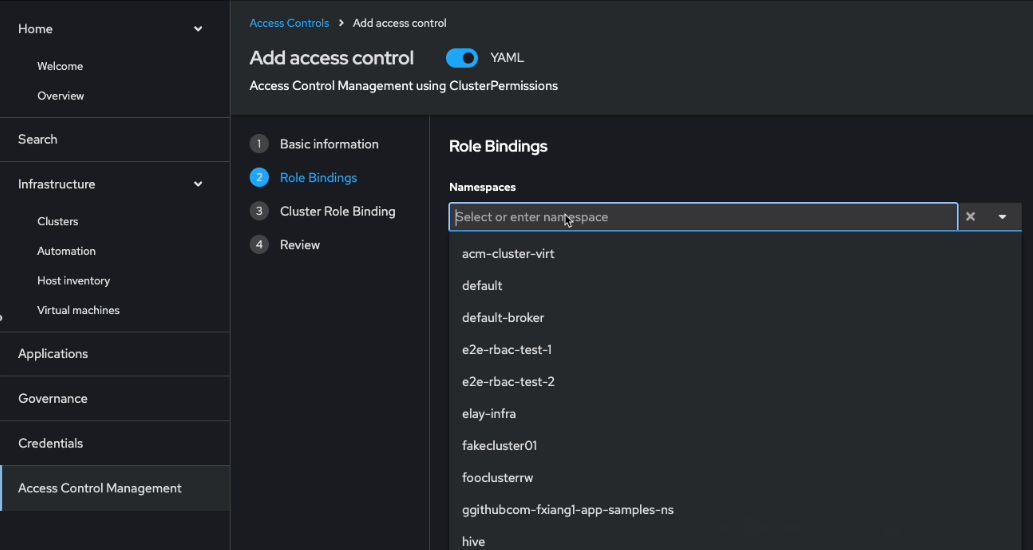Toggle the YAML switch
The image size is (1033, 550).
coord(461,58)
